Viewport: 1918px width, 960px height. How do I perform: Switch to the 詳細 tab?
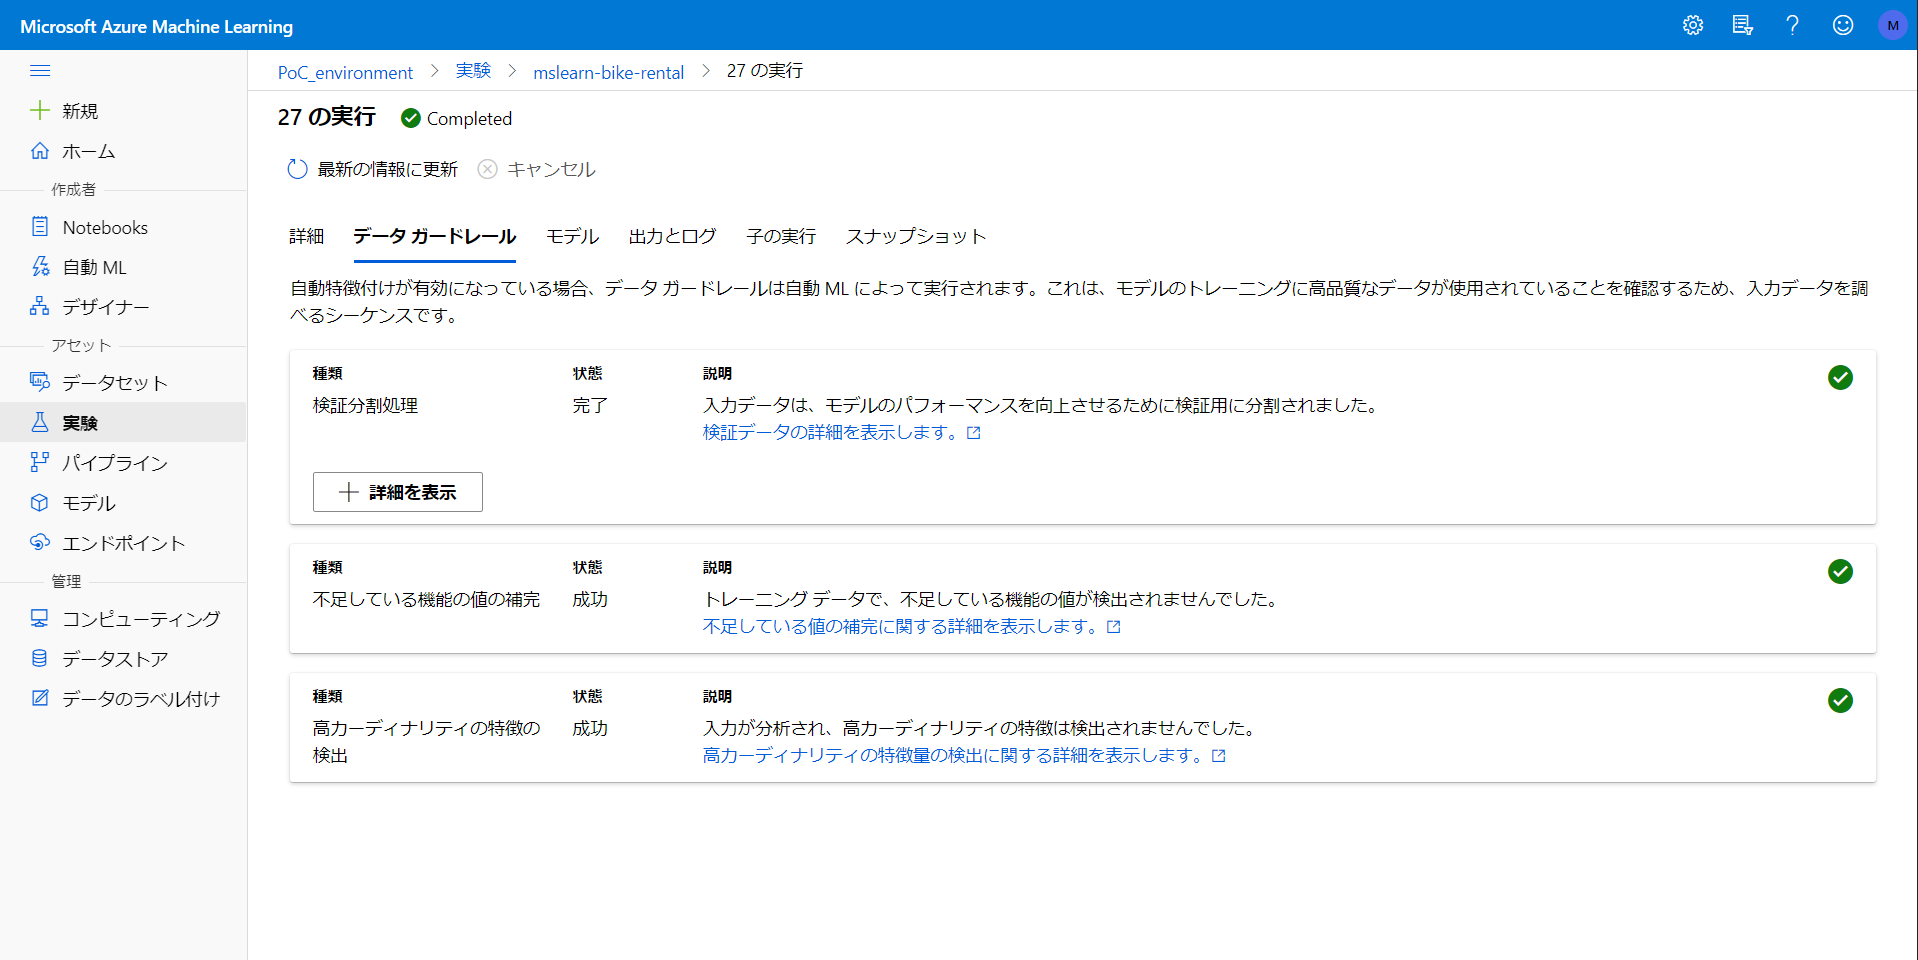[307, 236]
